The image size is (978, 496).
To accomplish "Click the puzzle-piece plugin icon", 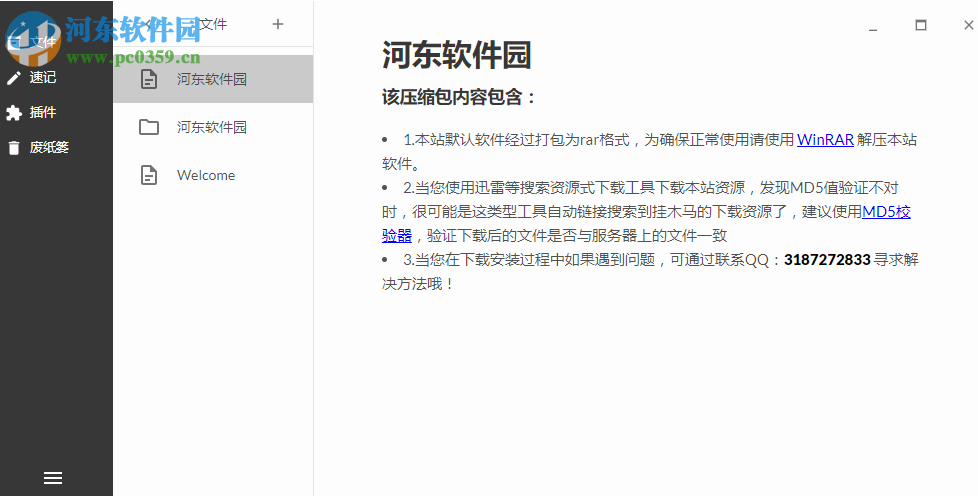I will tap(14, 113).
